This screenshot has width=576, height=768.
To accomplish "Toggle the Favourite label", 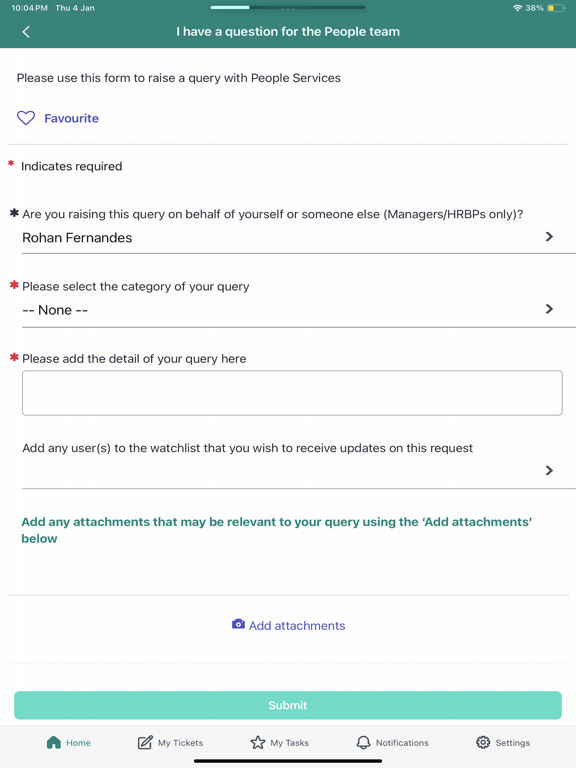I will (x=72, y=118).
